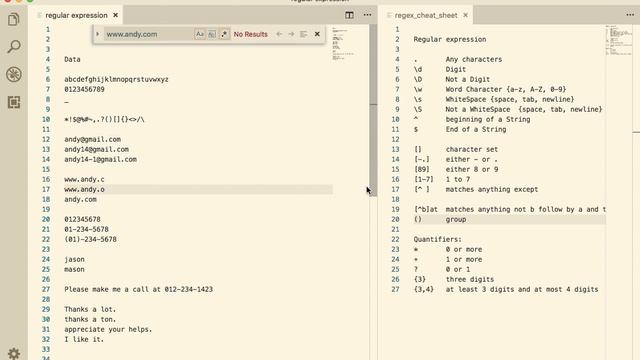Click the text 'www.andy.o' on line 17
This screenshot has height=360, width=640.
point(84,189)
